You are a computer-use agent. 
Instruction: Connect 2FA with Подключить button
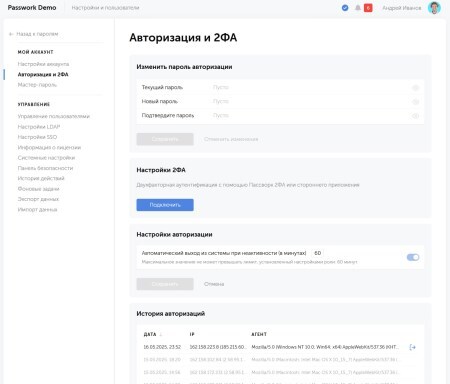point(165,205)
